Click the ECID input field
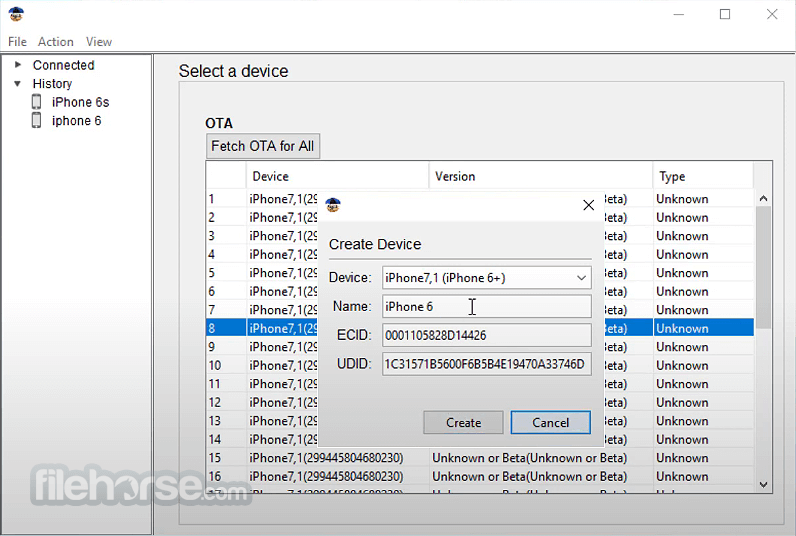This screenshot has height=536, width=796. (x=486, y=336)
